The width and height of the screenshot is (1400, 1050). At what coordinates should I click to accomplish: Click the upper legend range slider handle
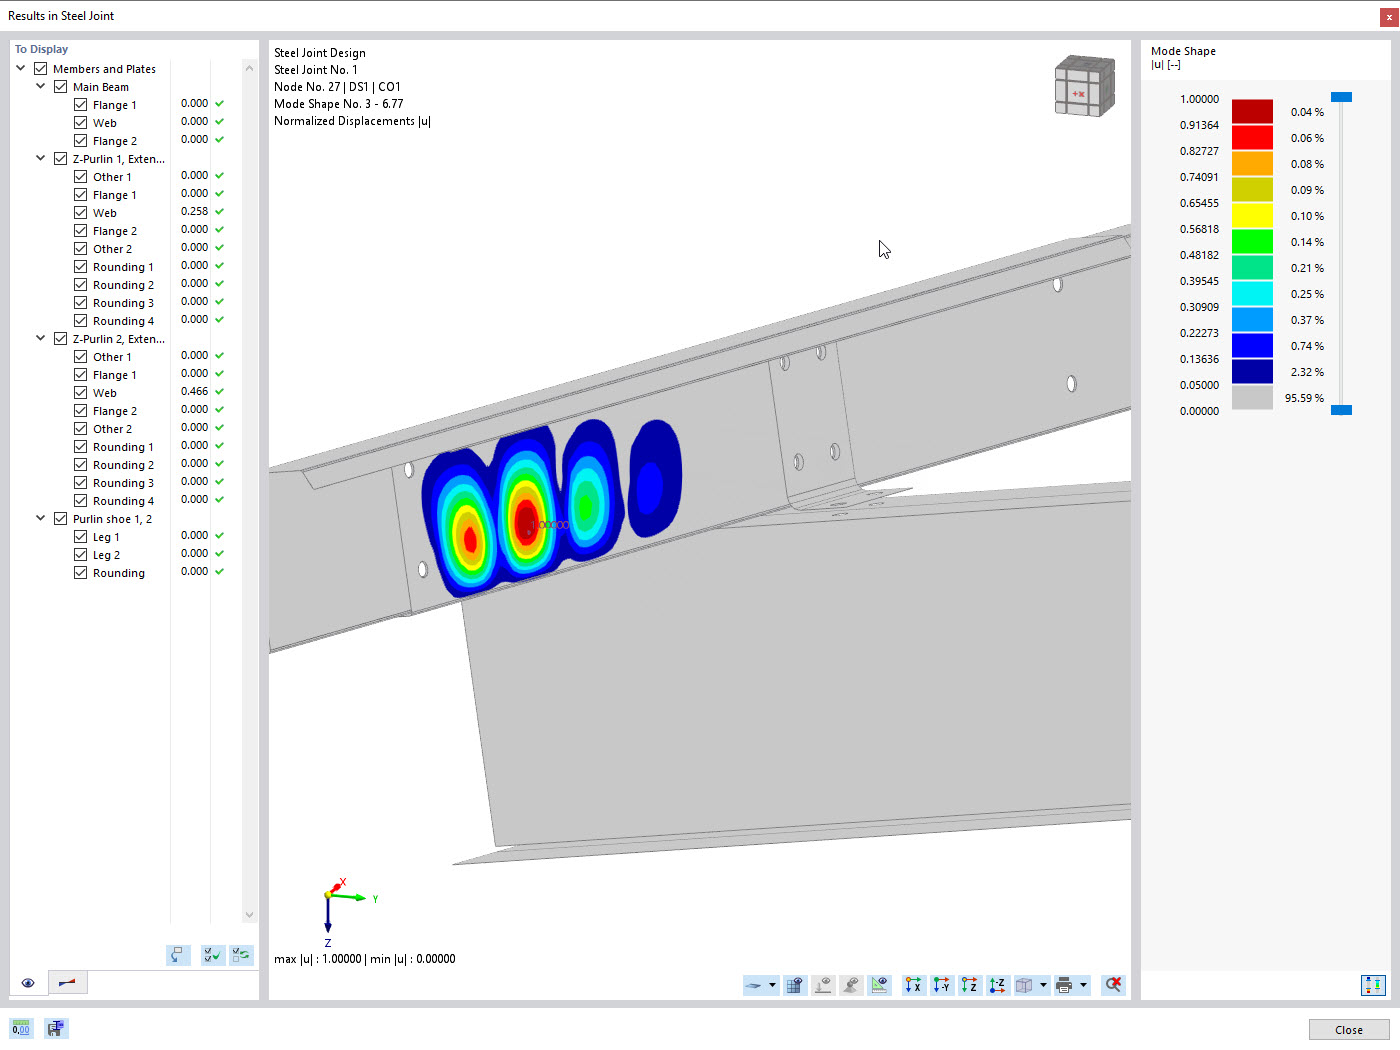[1342, 97]
